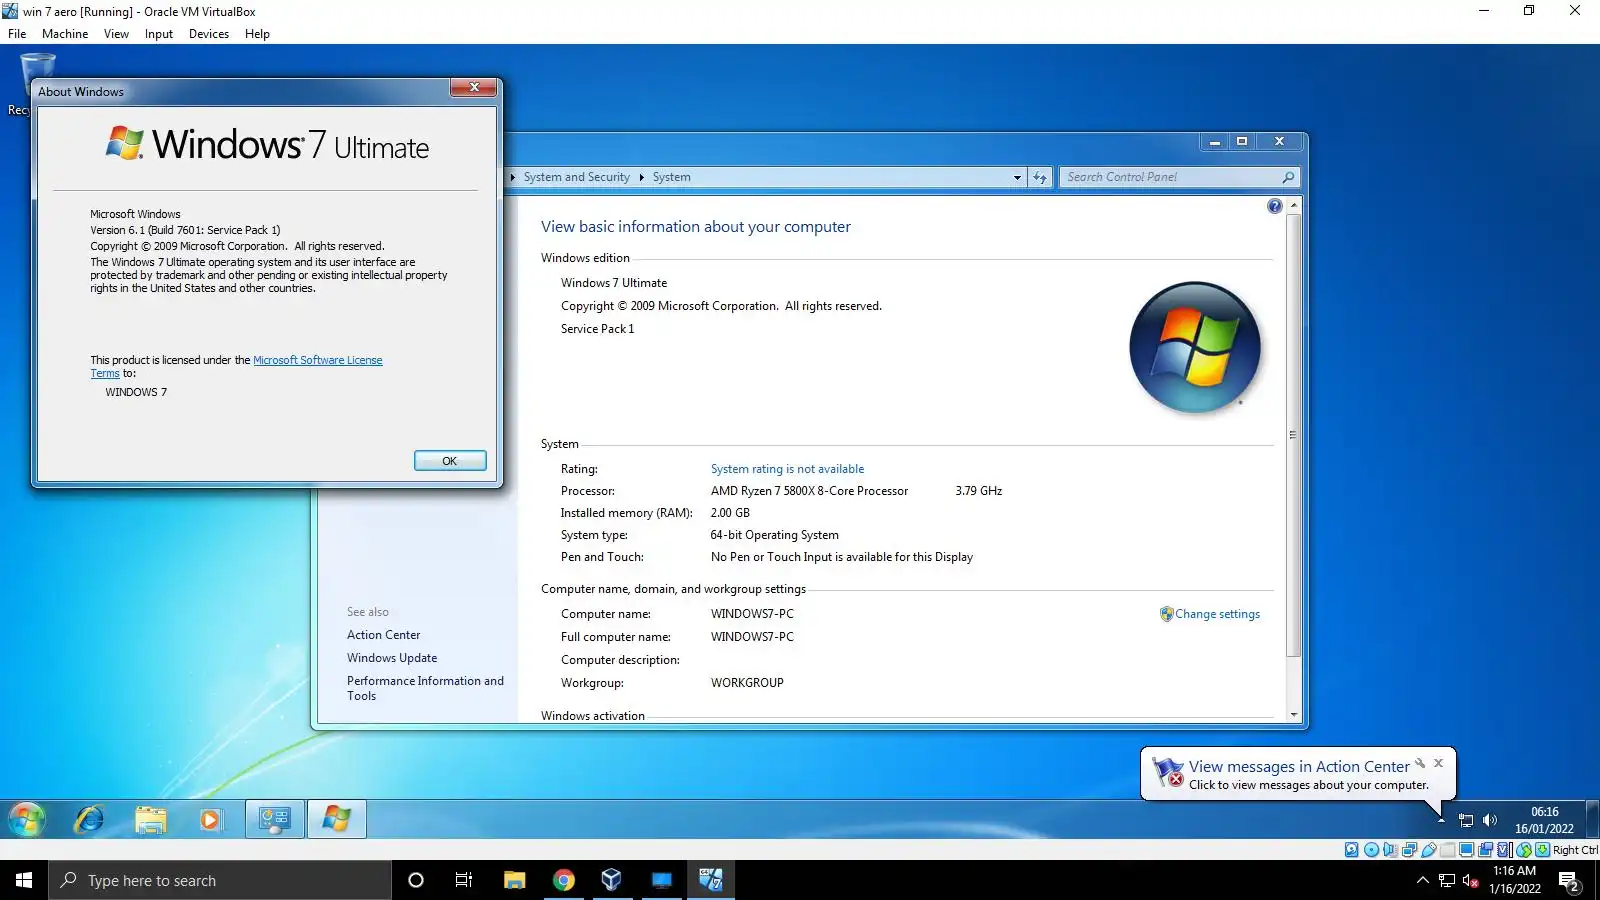This screenshot has width=1600, height=900.
Task: Click the System window vertical scrollbar thumb
Action: [1293, 435]
